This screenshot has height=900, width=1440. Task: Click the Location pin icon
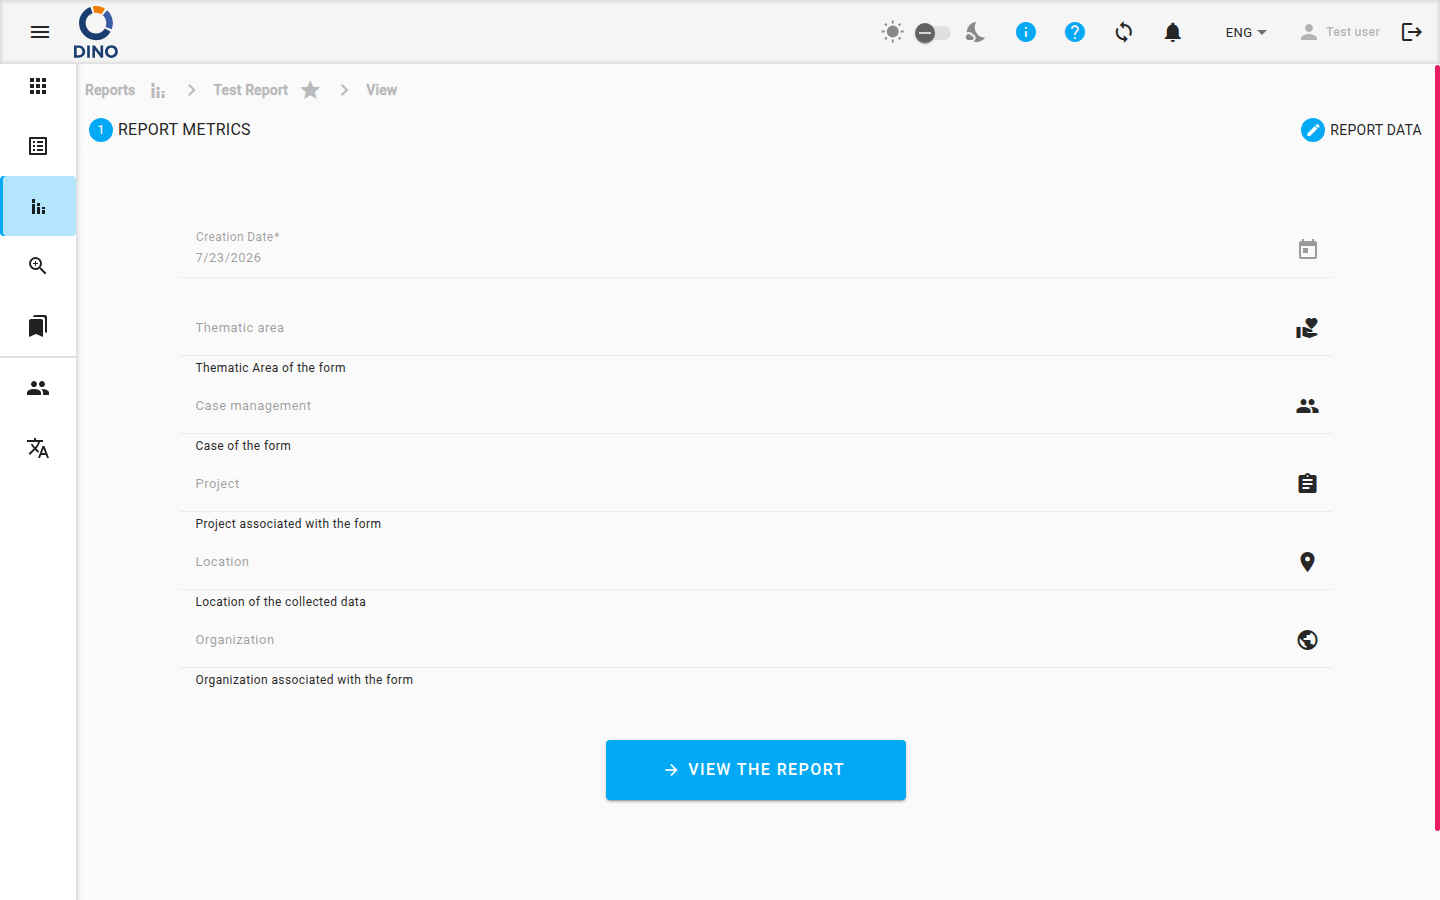pos(1307,562)
